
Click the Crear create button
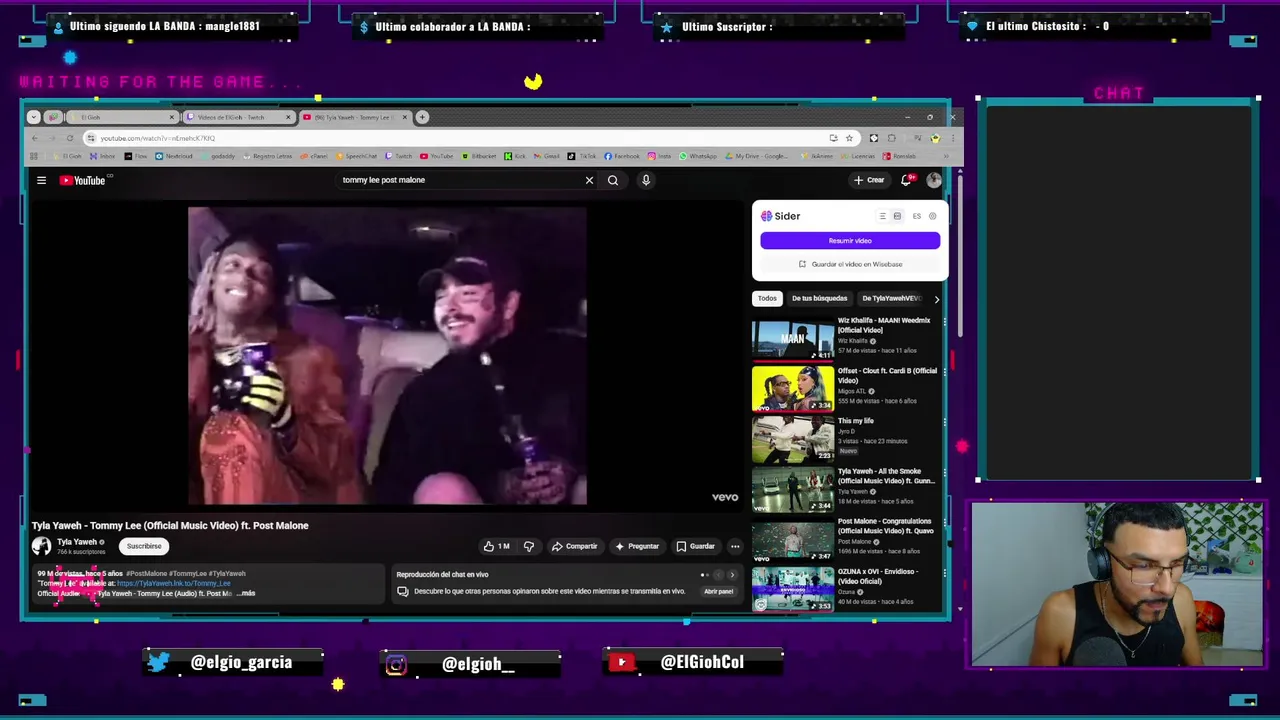tap(868, 180)
